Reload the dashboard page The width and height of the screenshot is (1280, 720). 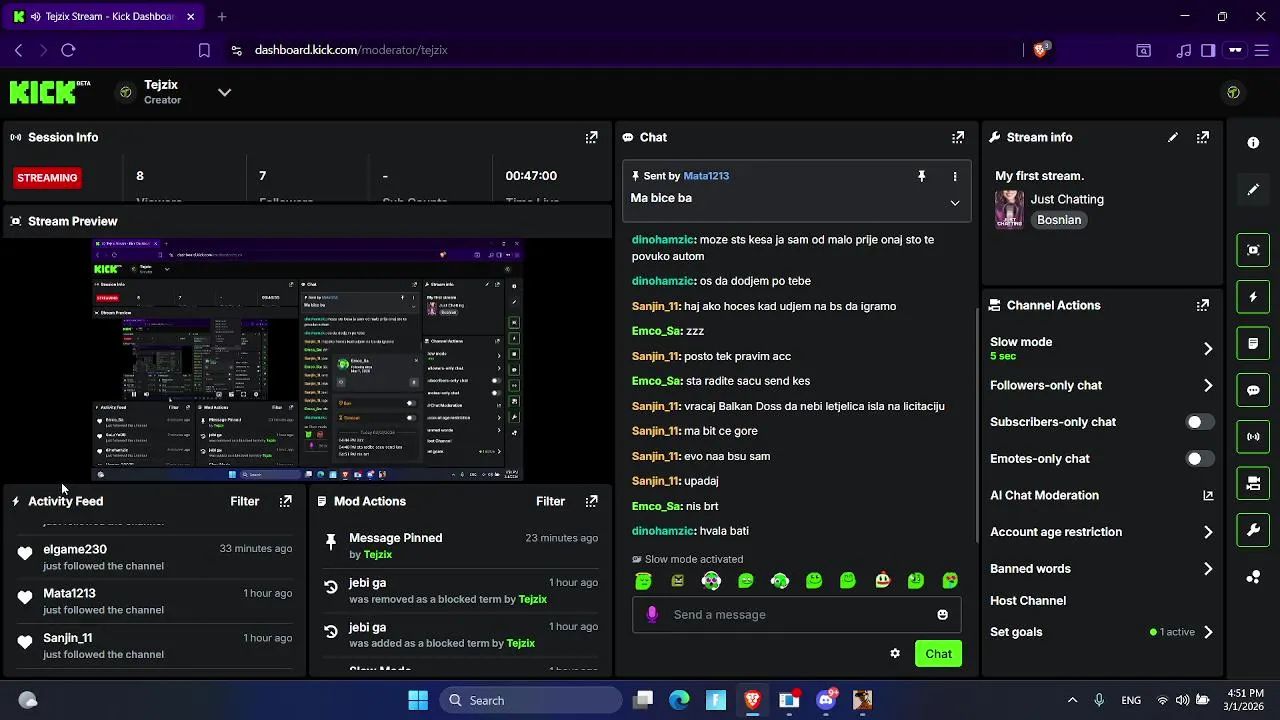point(68,50)
